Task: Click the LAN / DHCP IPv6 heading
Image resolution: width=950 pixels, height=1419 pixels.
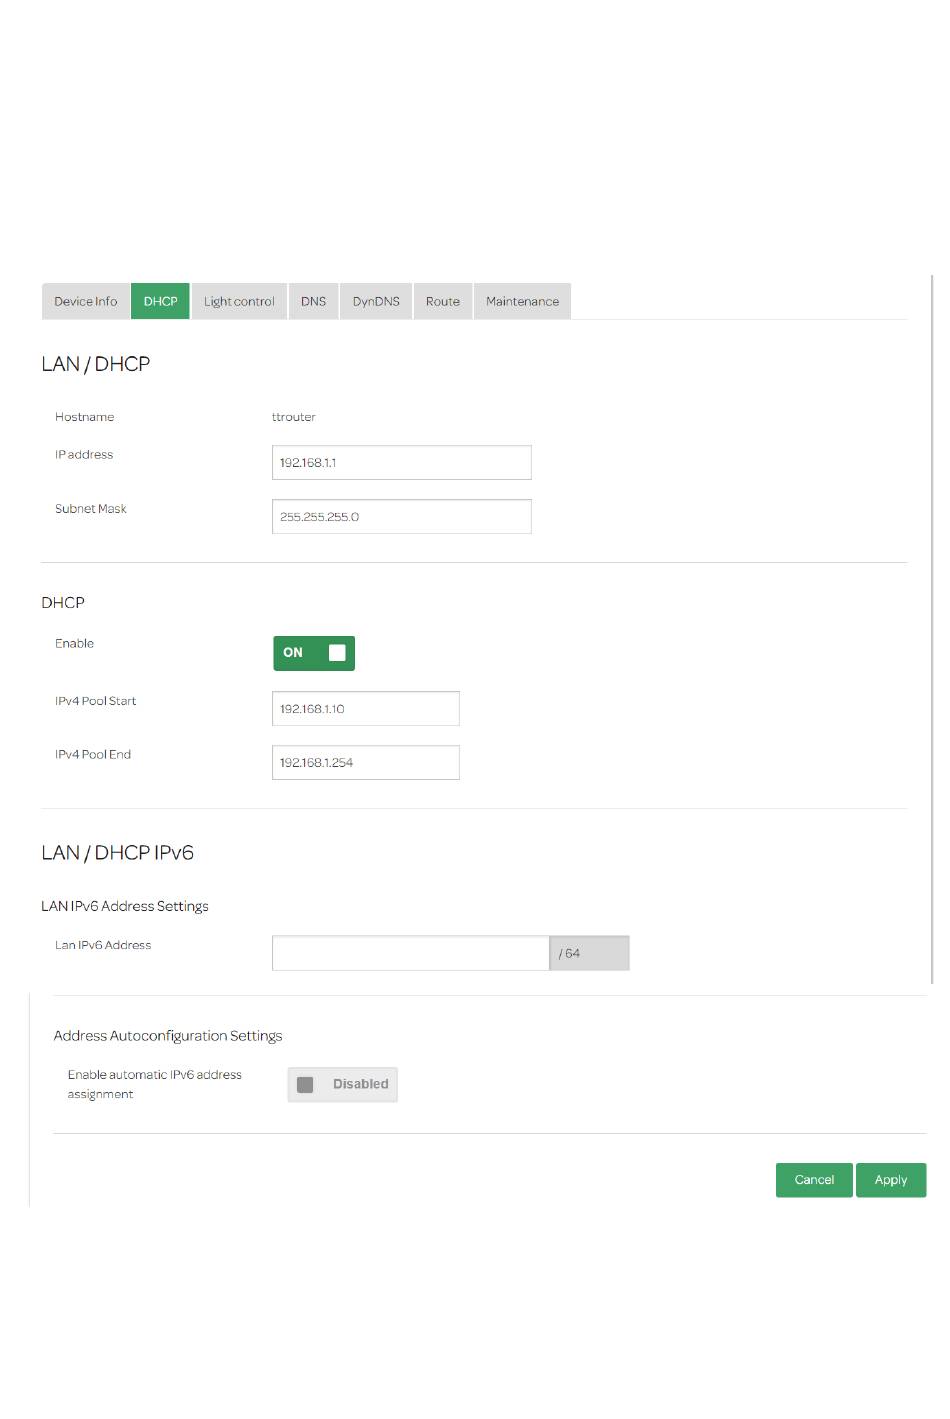Action: pyautogui.click(x=118, y=853)
